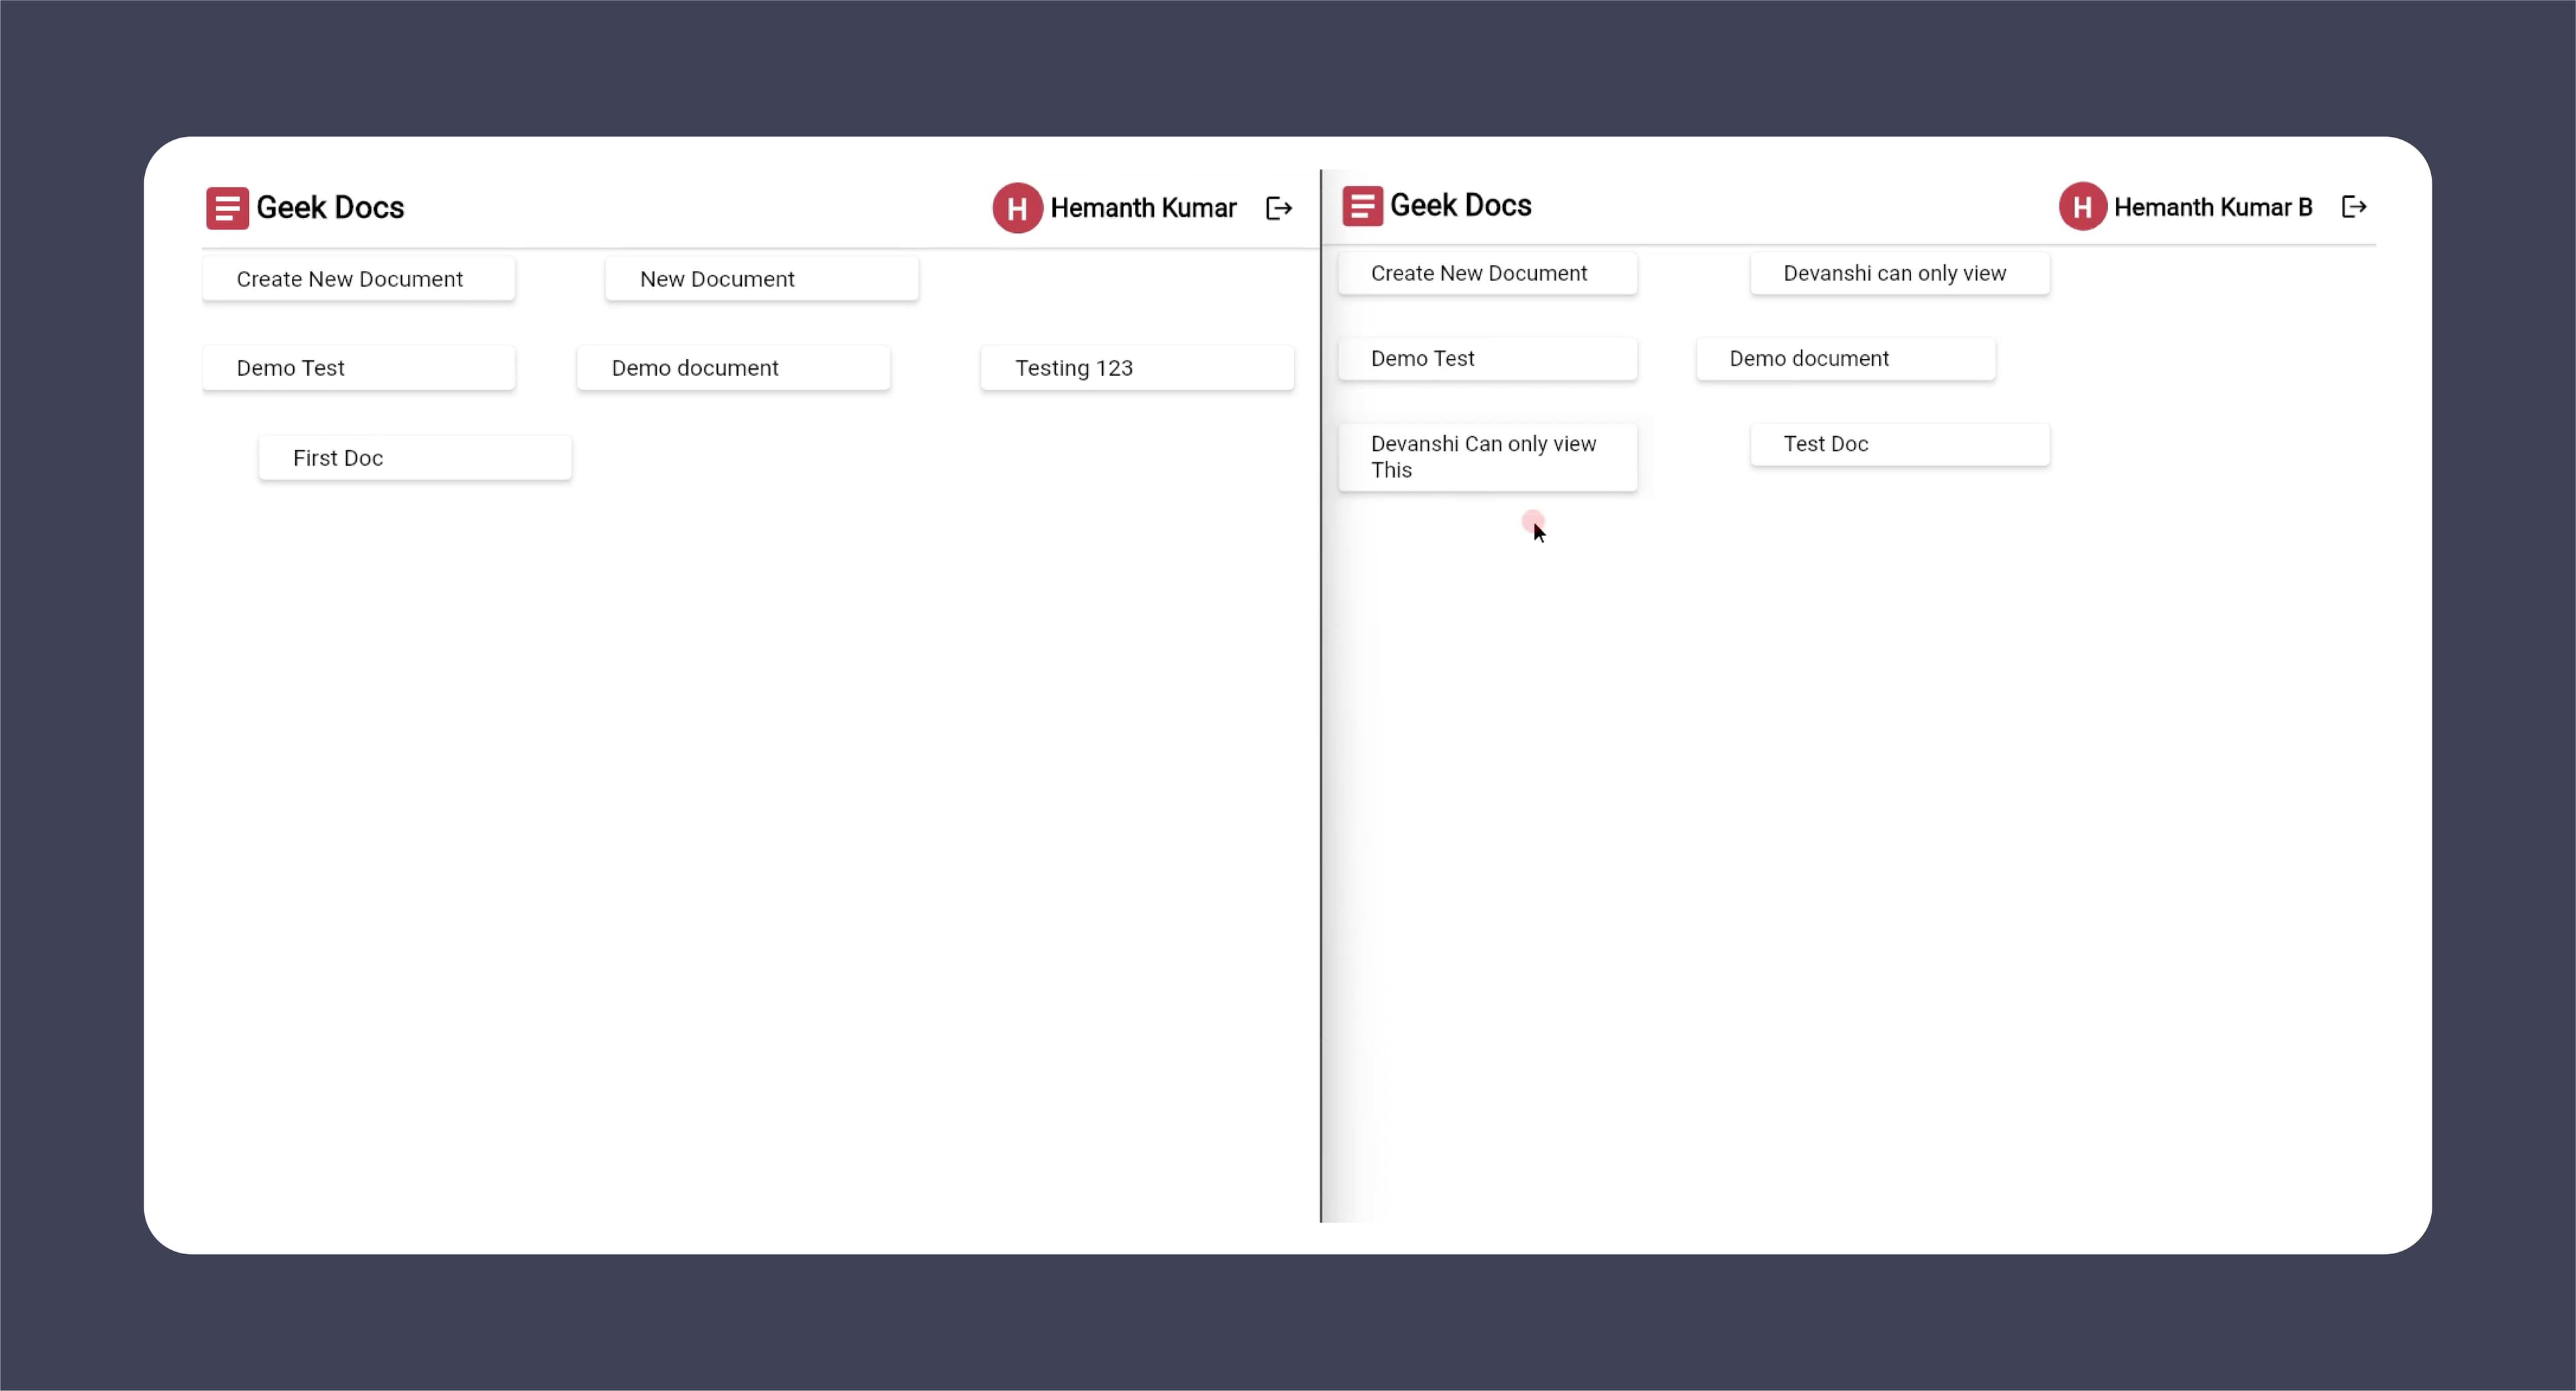Click the H avatar beside Hemanth Kumar B
This screenshot has width=2576, height=1391.
pos(2082,206)
